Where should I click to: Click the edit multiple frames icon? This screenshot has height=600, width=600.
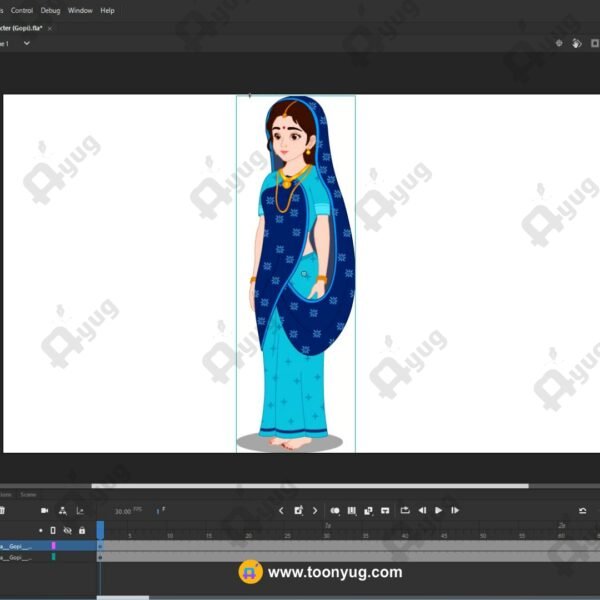click(x=352, y=510)
